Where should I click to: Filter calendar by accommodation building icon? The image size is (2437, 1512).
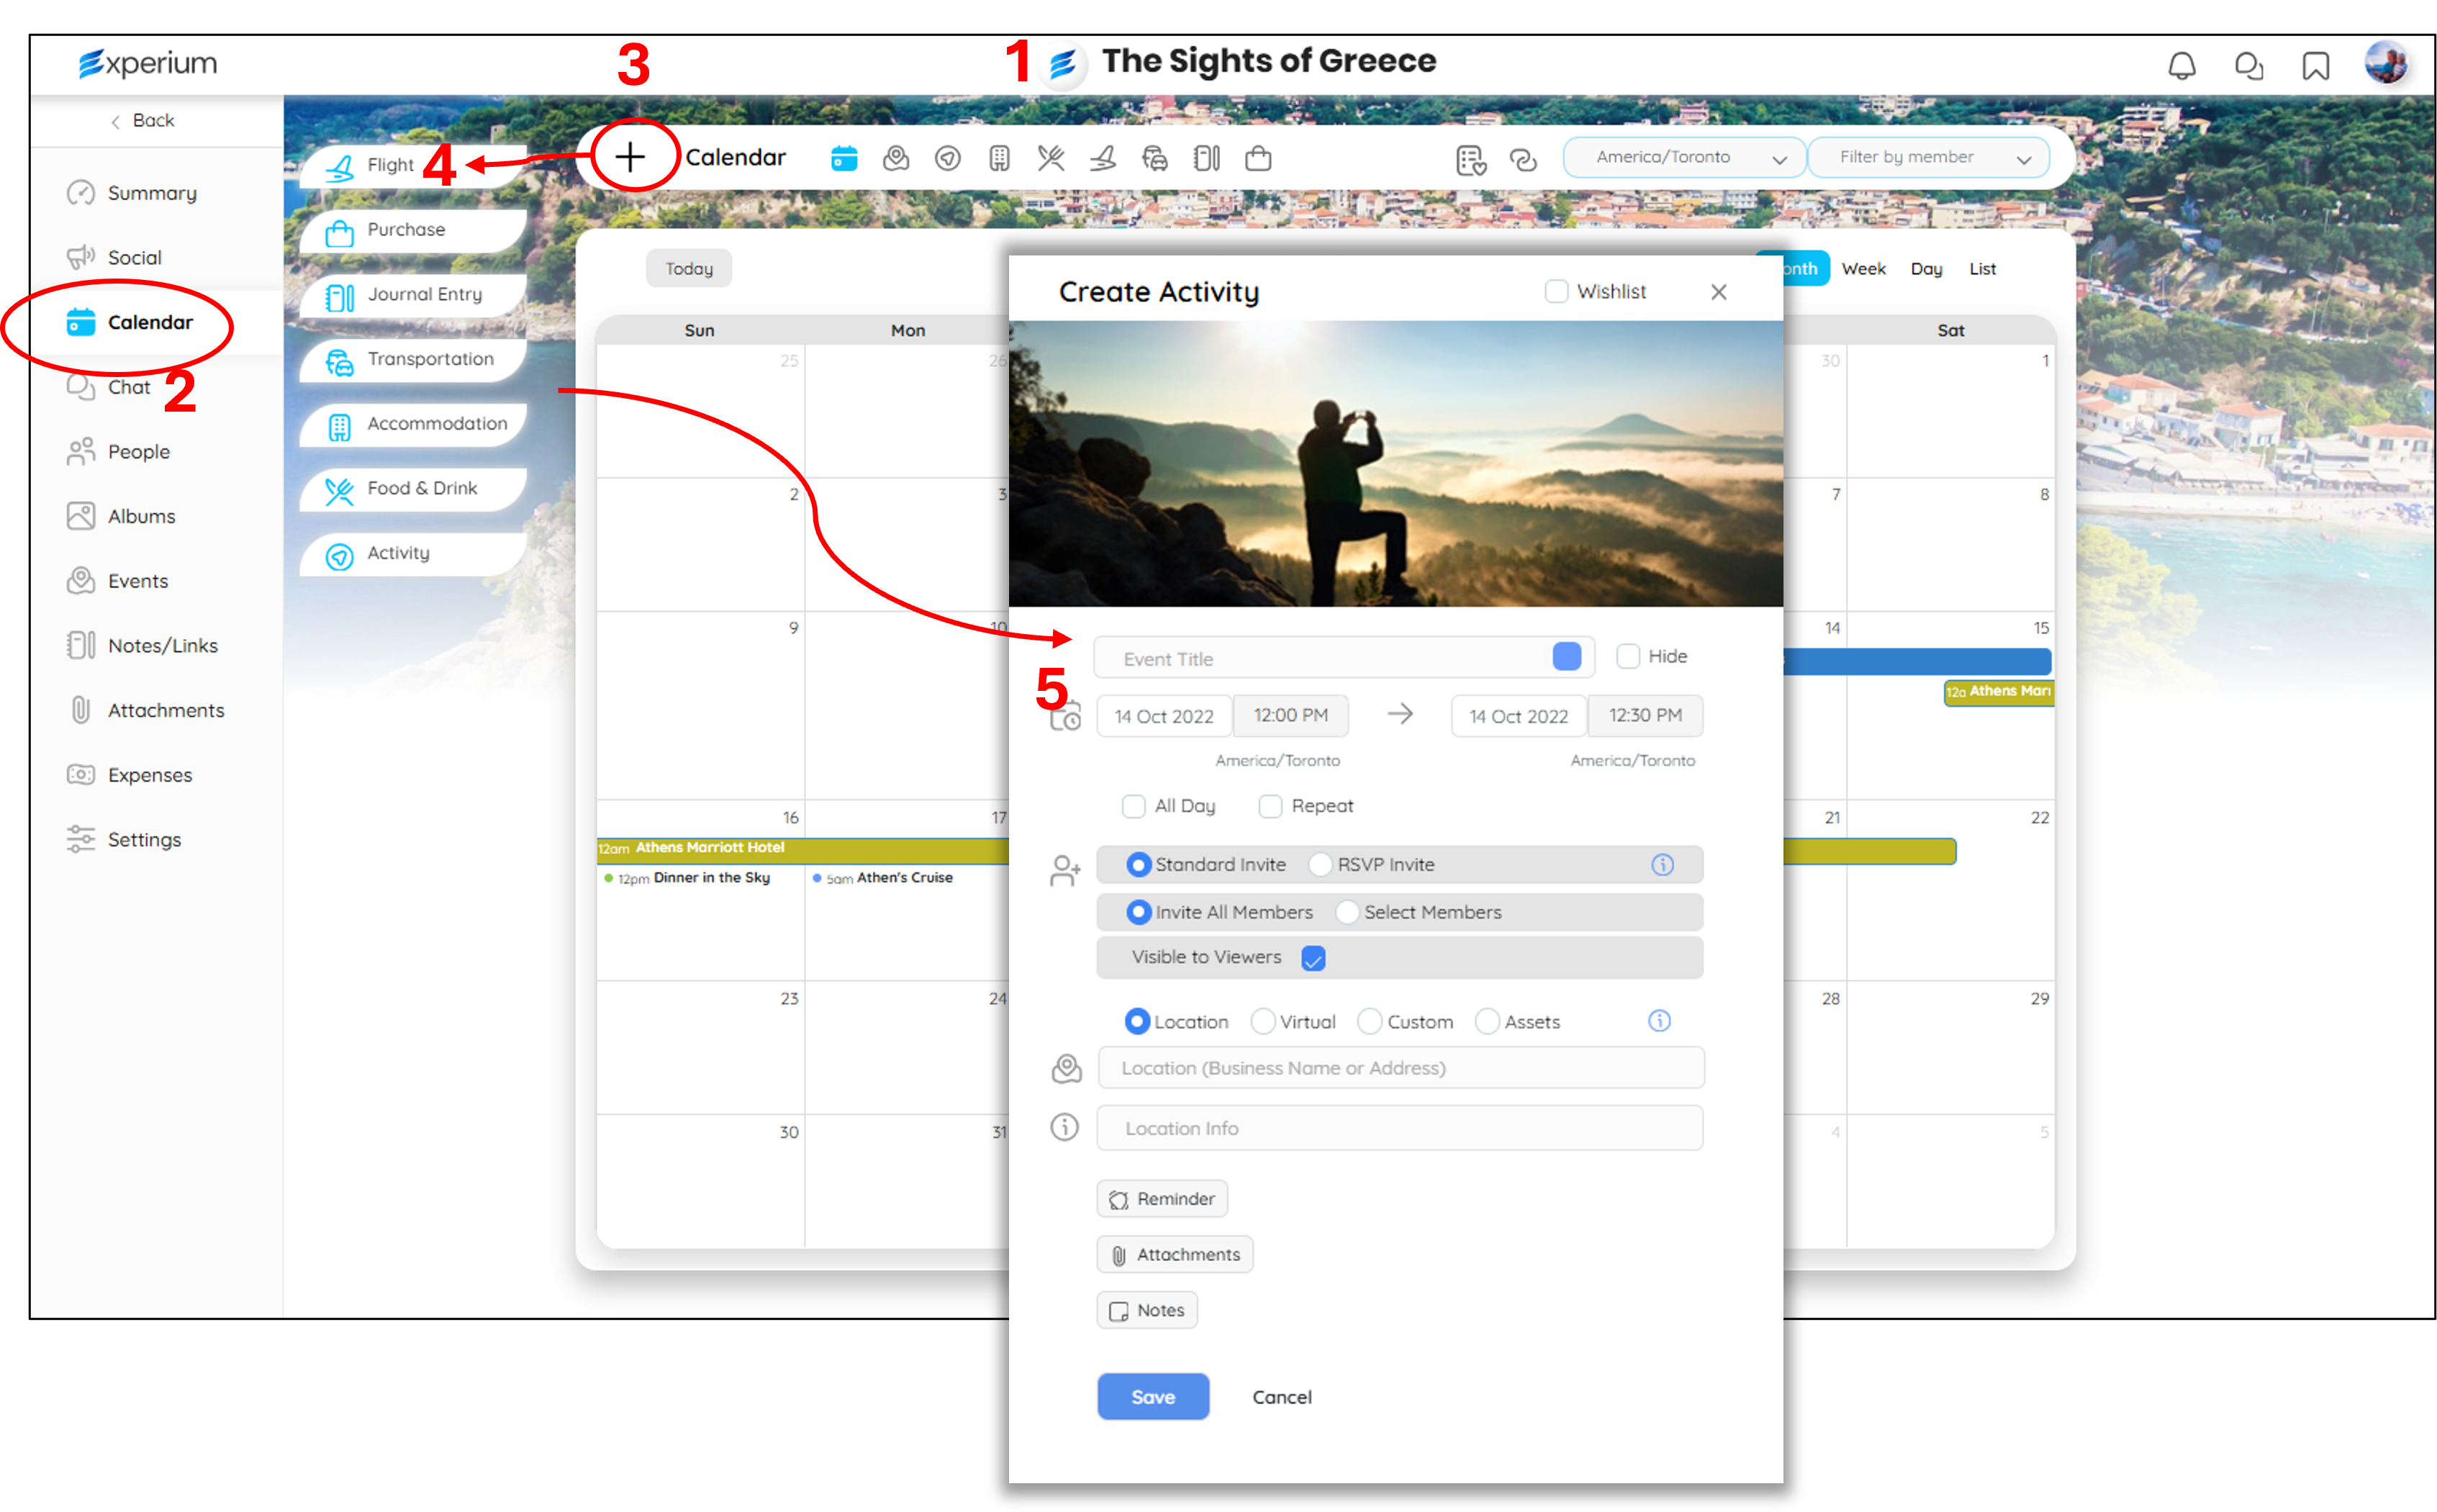999,158
